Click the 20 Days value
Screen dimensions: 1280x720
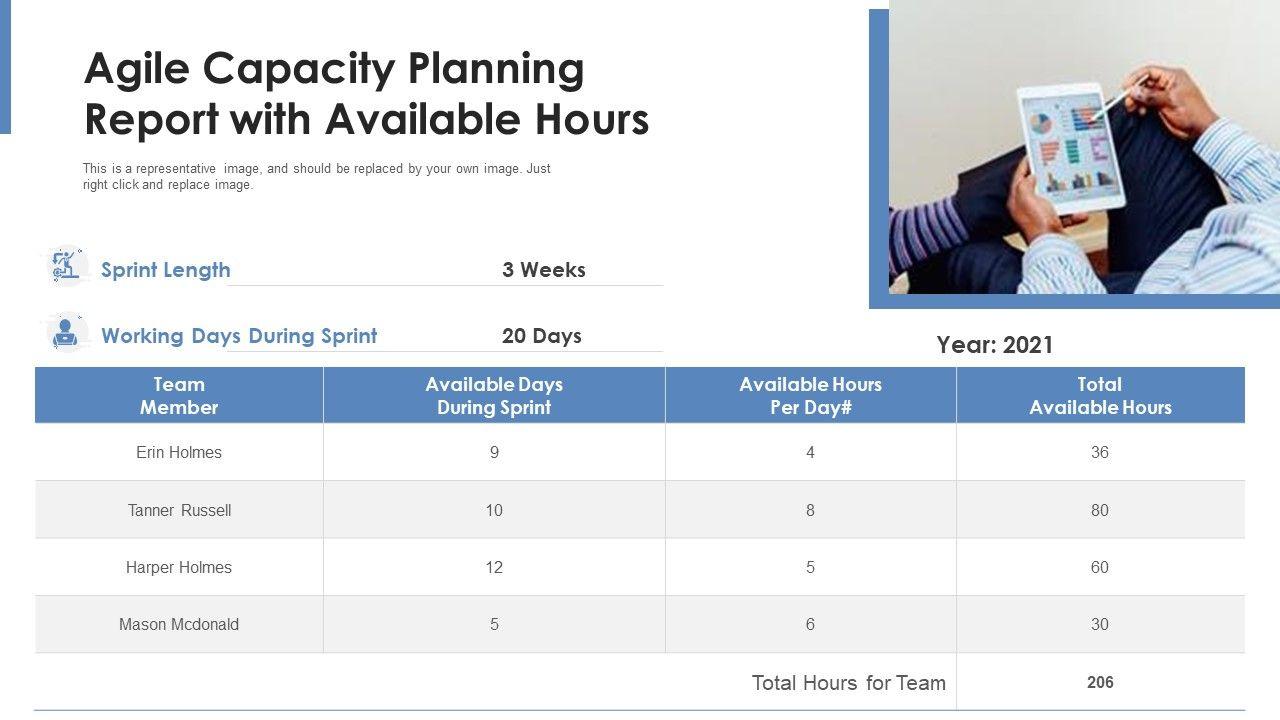pos(542,336)
